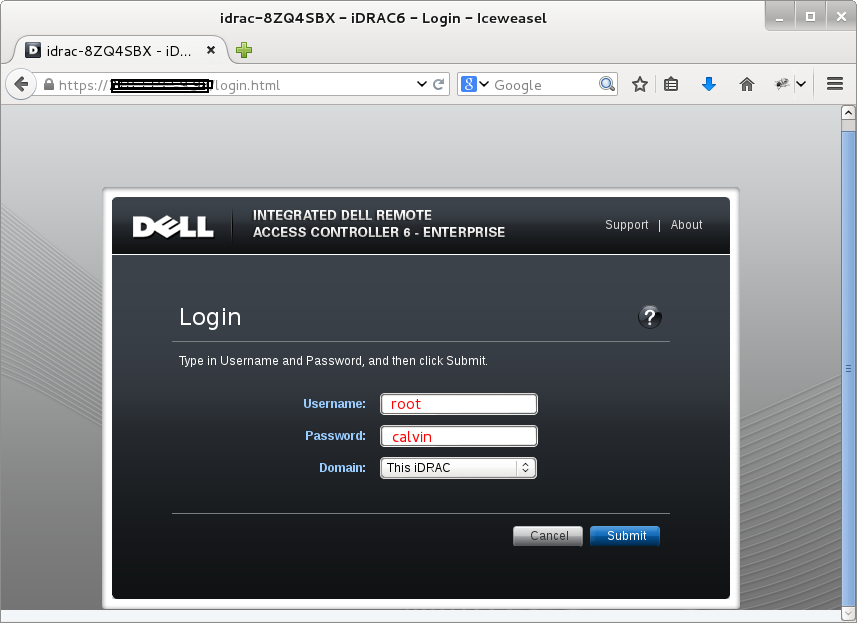The height and width of the screenshot is (623, 857).
Task: Open a new tab with the green plus
Action: [x=244, y=50]
